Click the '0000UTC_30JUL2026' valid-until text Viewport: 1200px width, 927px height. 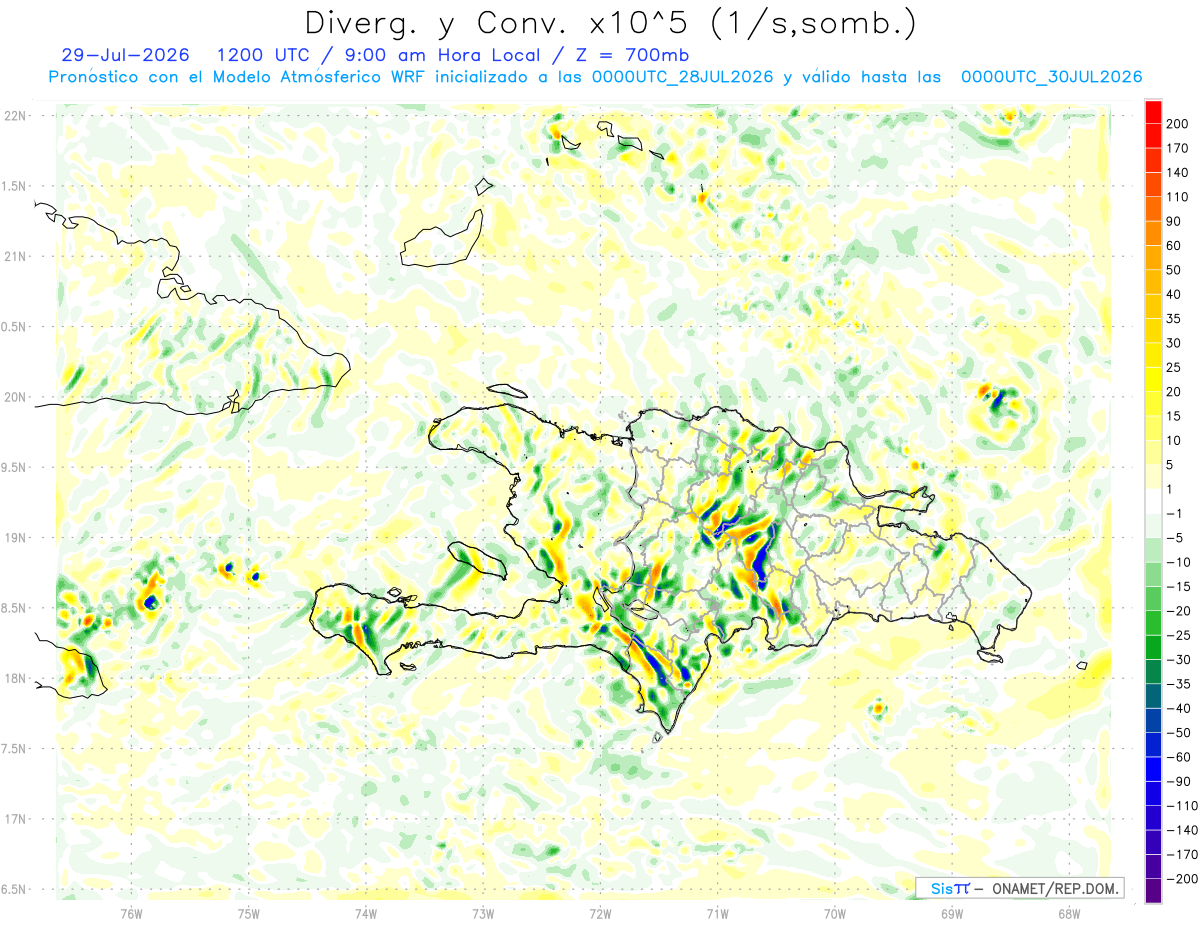[x=1051, y=77]
